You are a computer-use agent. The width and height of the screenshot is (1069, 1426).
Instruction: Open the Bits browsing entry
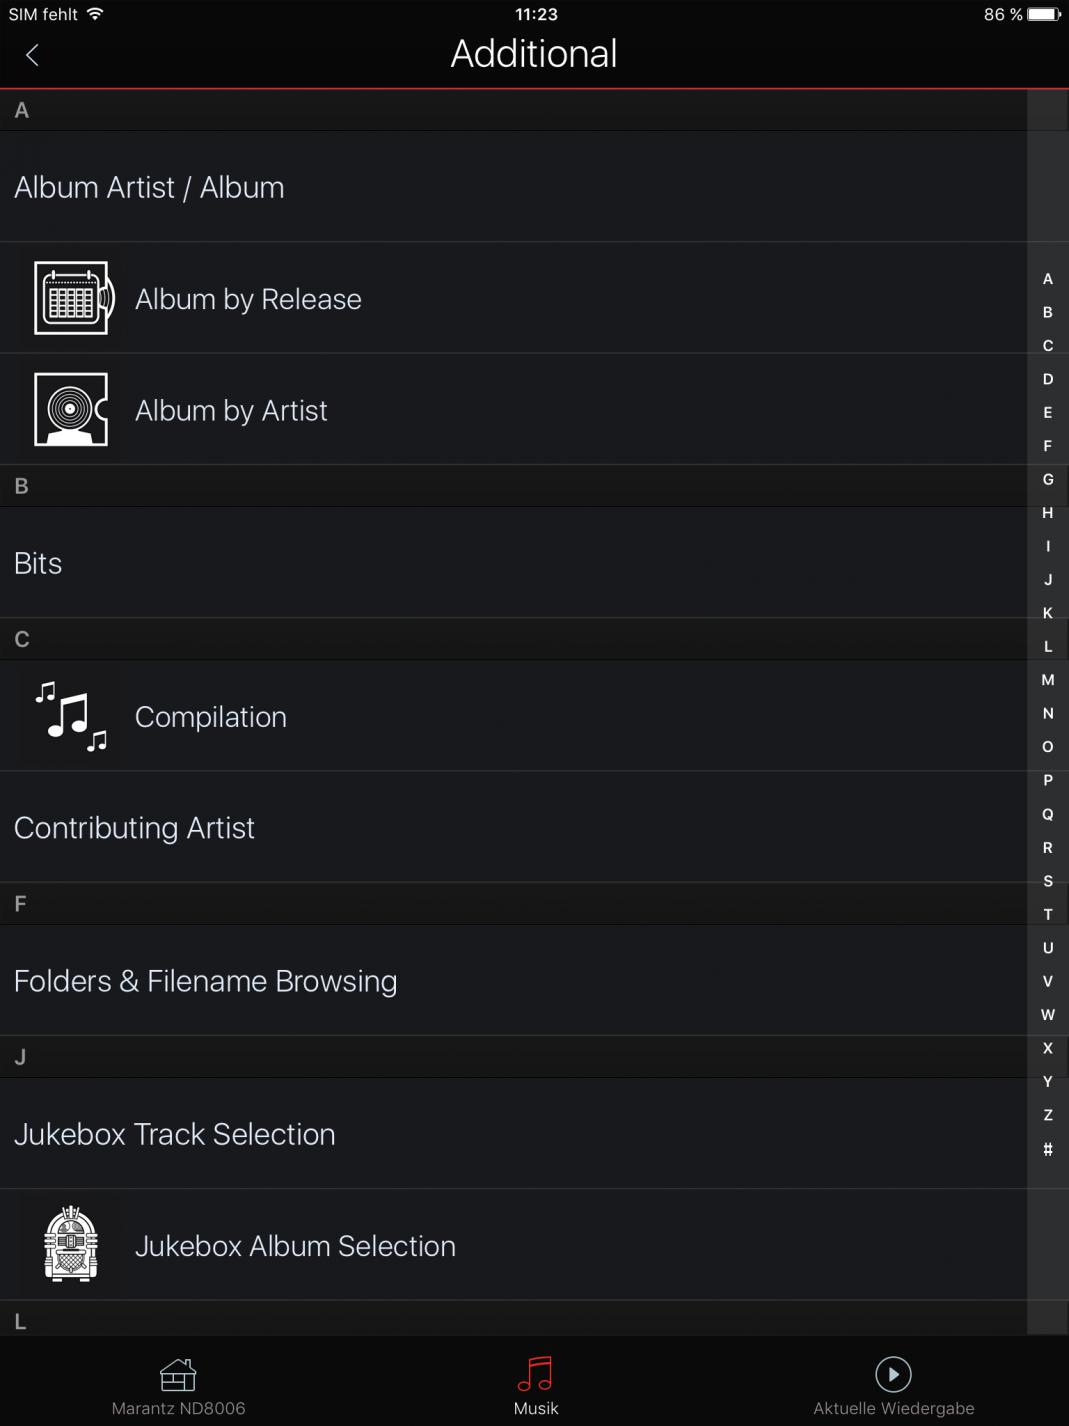point(38,563)
